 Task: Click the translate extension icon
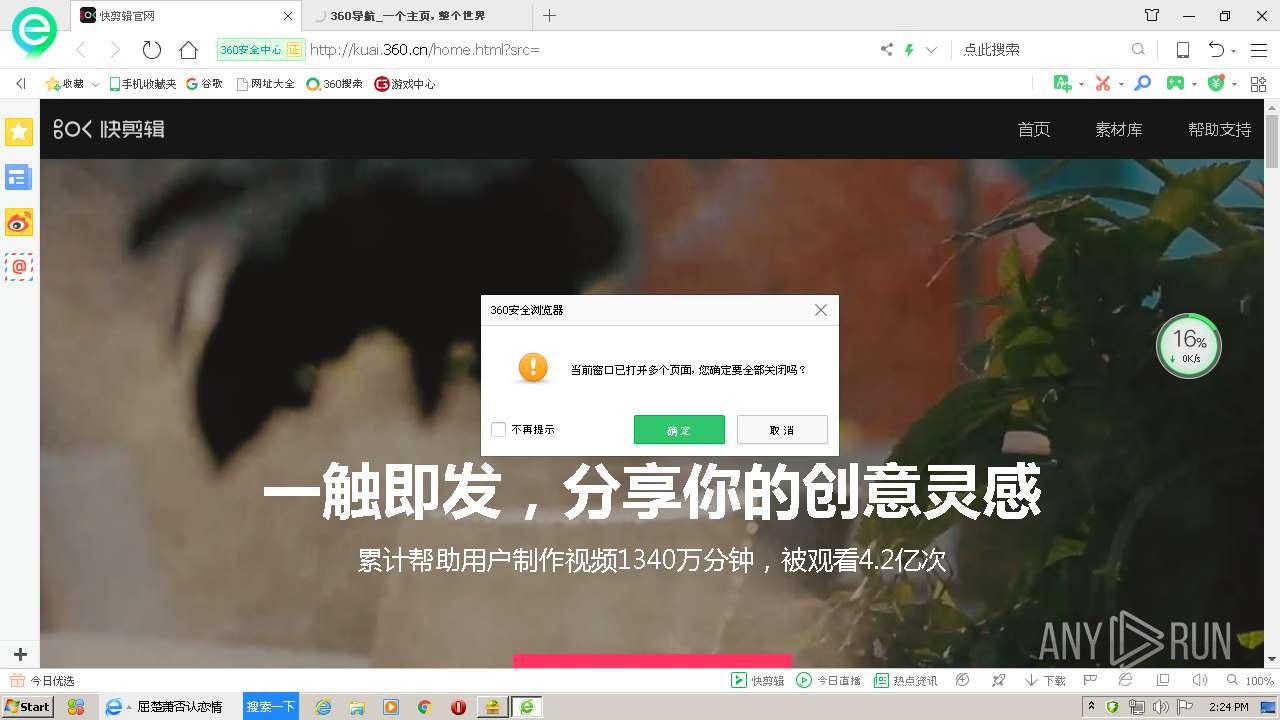[x=1063, y=83]
